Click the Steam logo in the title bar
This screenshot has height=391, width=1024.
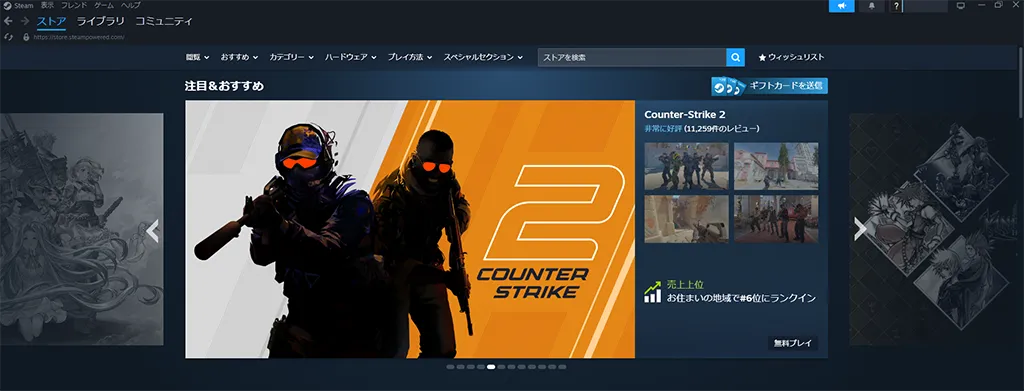[x=8, y=5]
